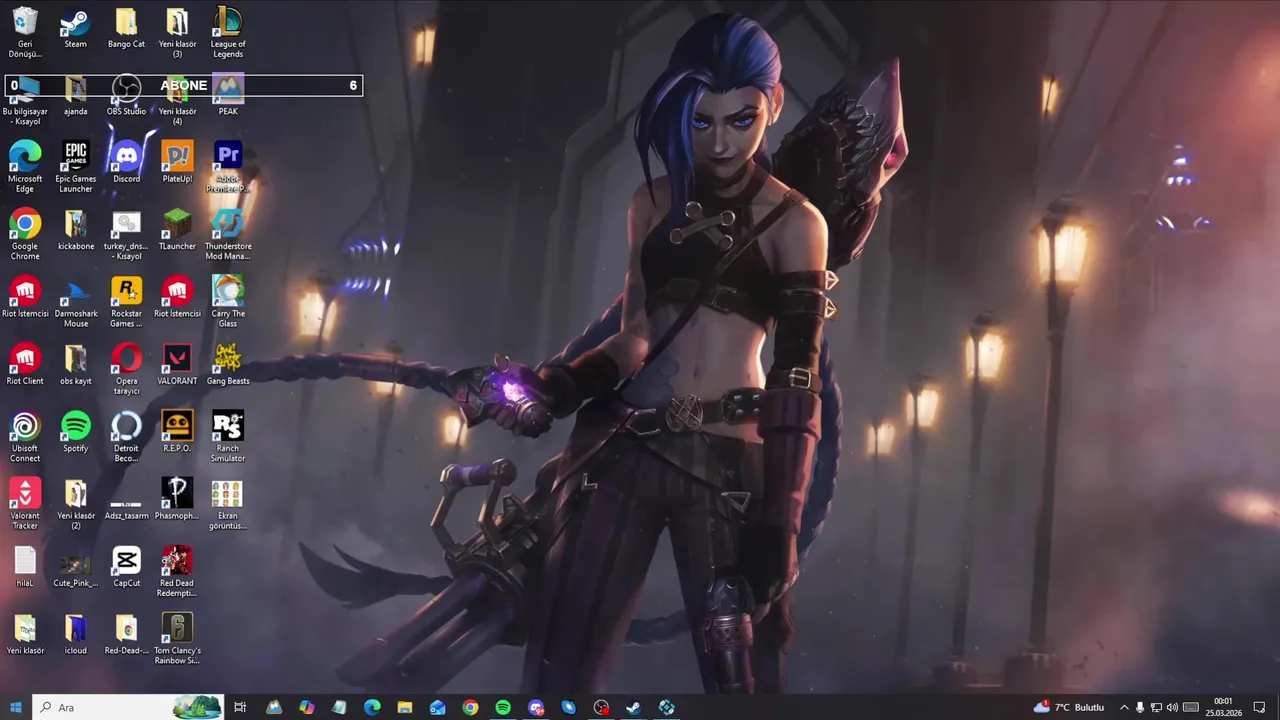Viewport: 1280px width, 720px height.
Task: Select the Riot Client desktop icon
Action: pos(25,365)
